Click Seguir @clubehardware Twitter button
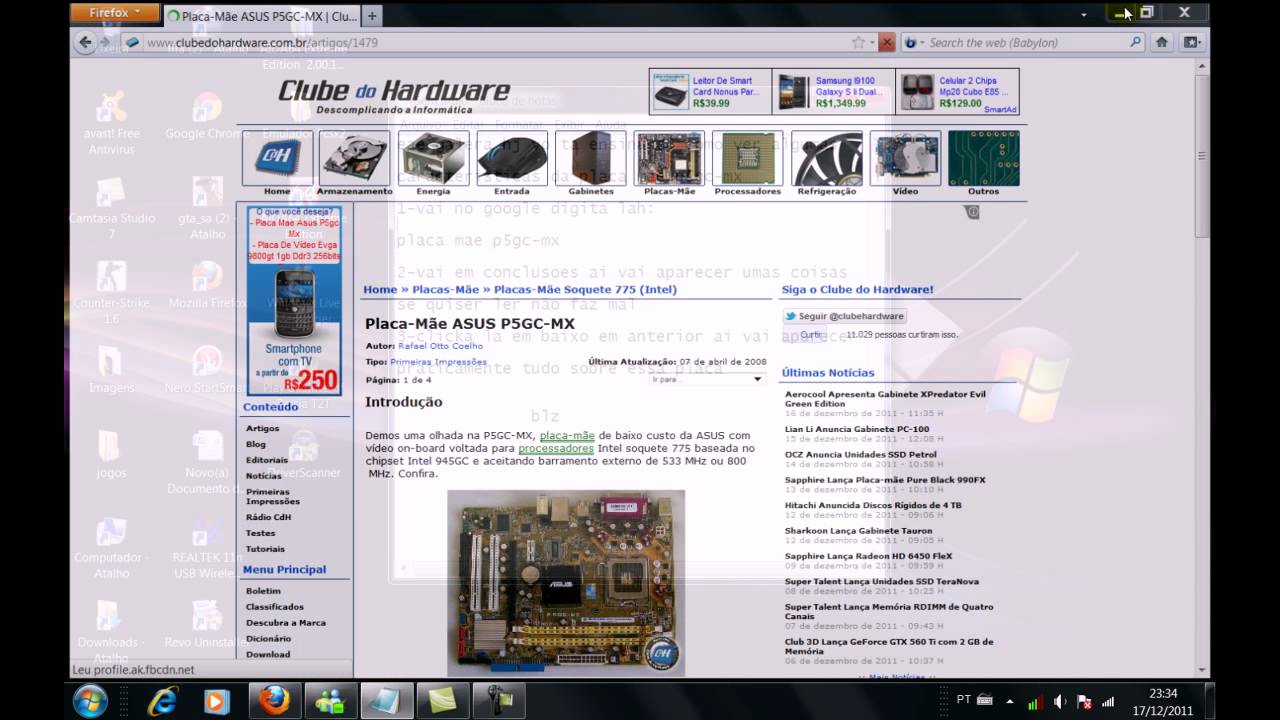Screen dimensions: 1280x720 tap(844, 316)
